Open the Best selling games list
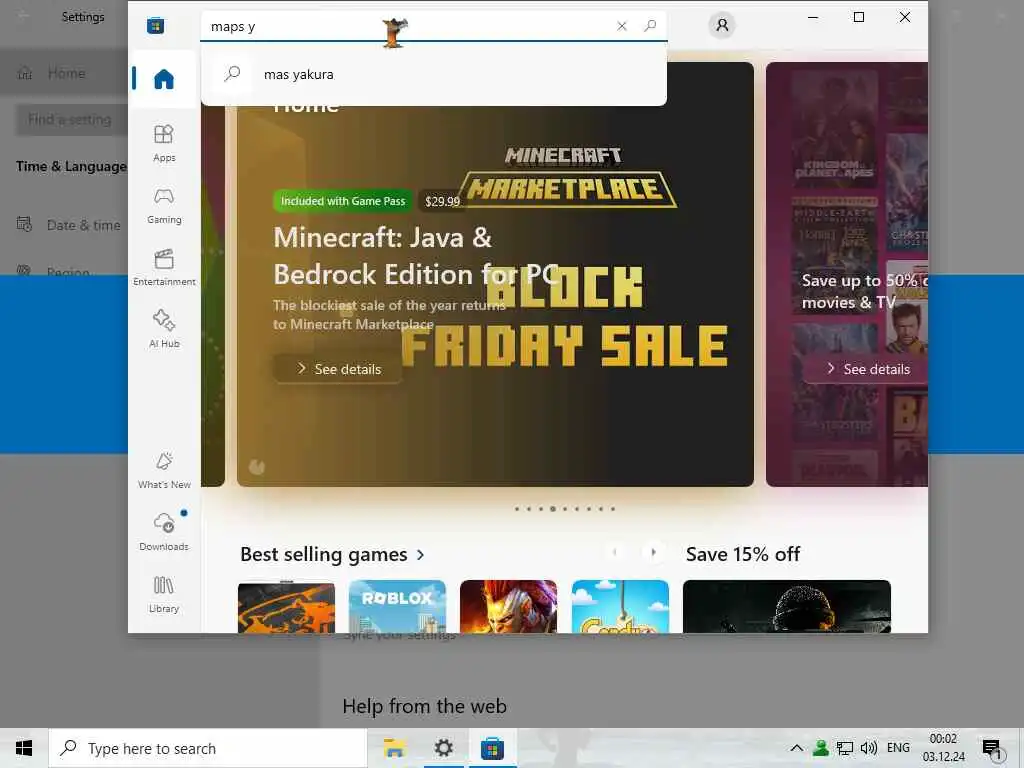The image size is (1024, 768). pyautogui.click(x=324, y=554)
